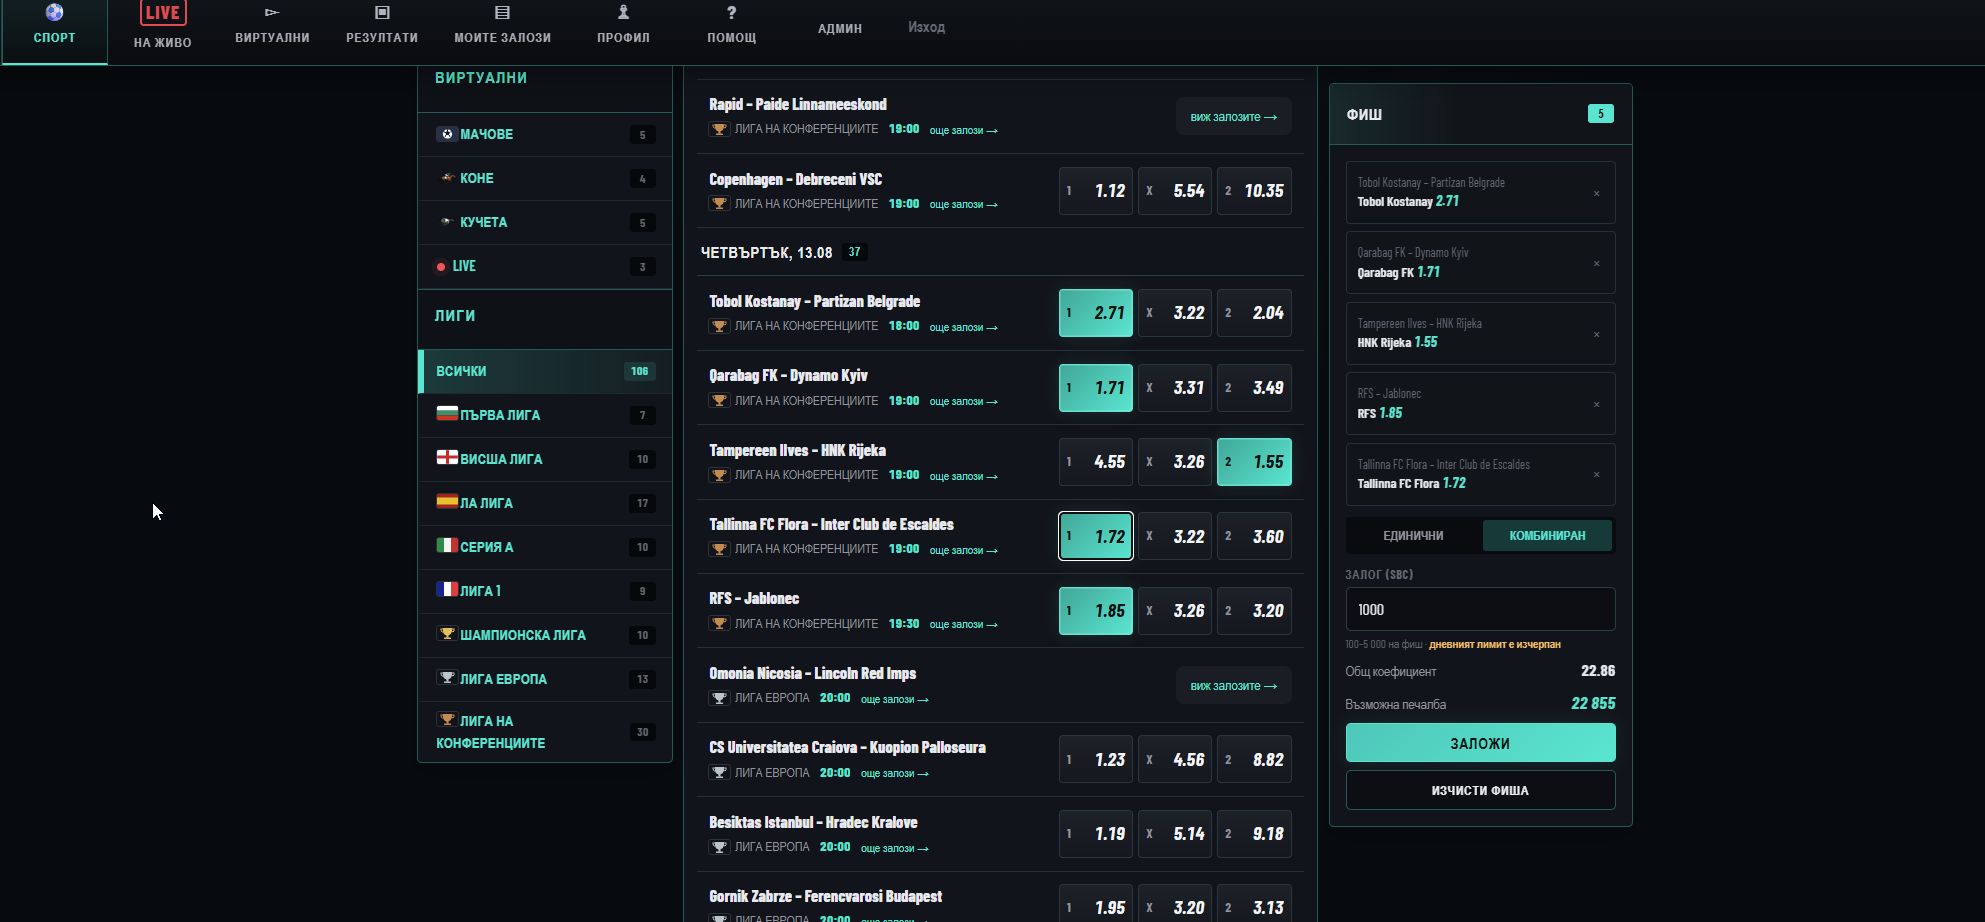
Task: Click the red dot icon next to LIVE
Action: pos(441,267)
